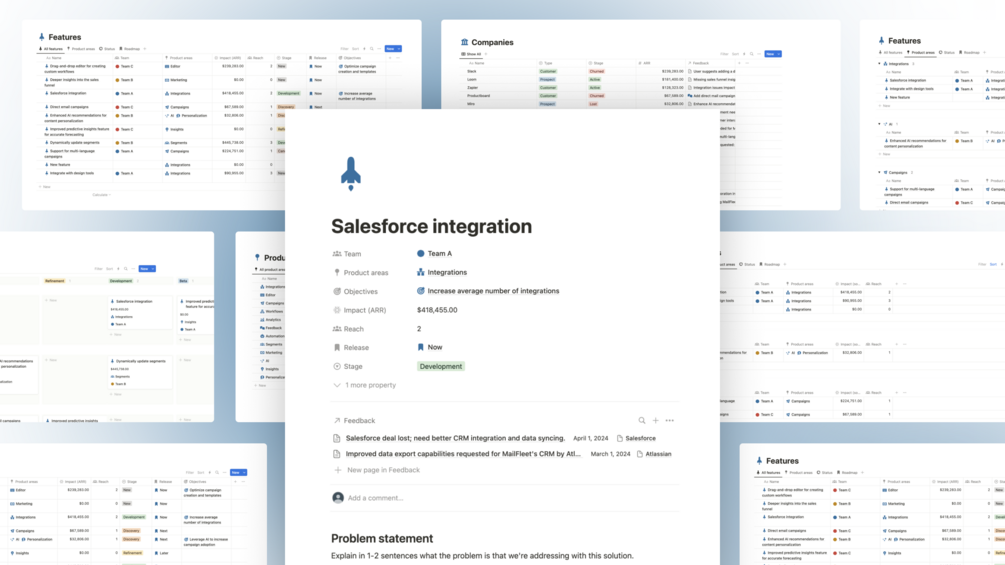The width and height of the screenshot is (1005, 565).
Task: Switch to All features tab in grouped Features panel
Action: pos(891,53)
